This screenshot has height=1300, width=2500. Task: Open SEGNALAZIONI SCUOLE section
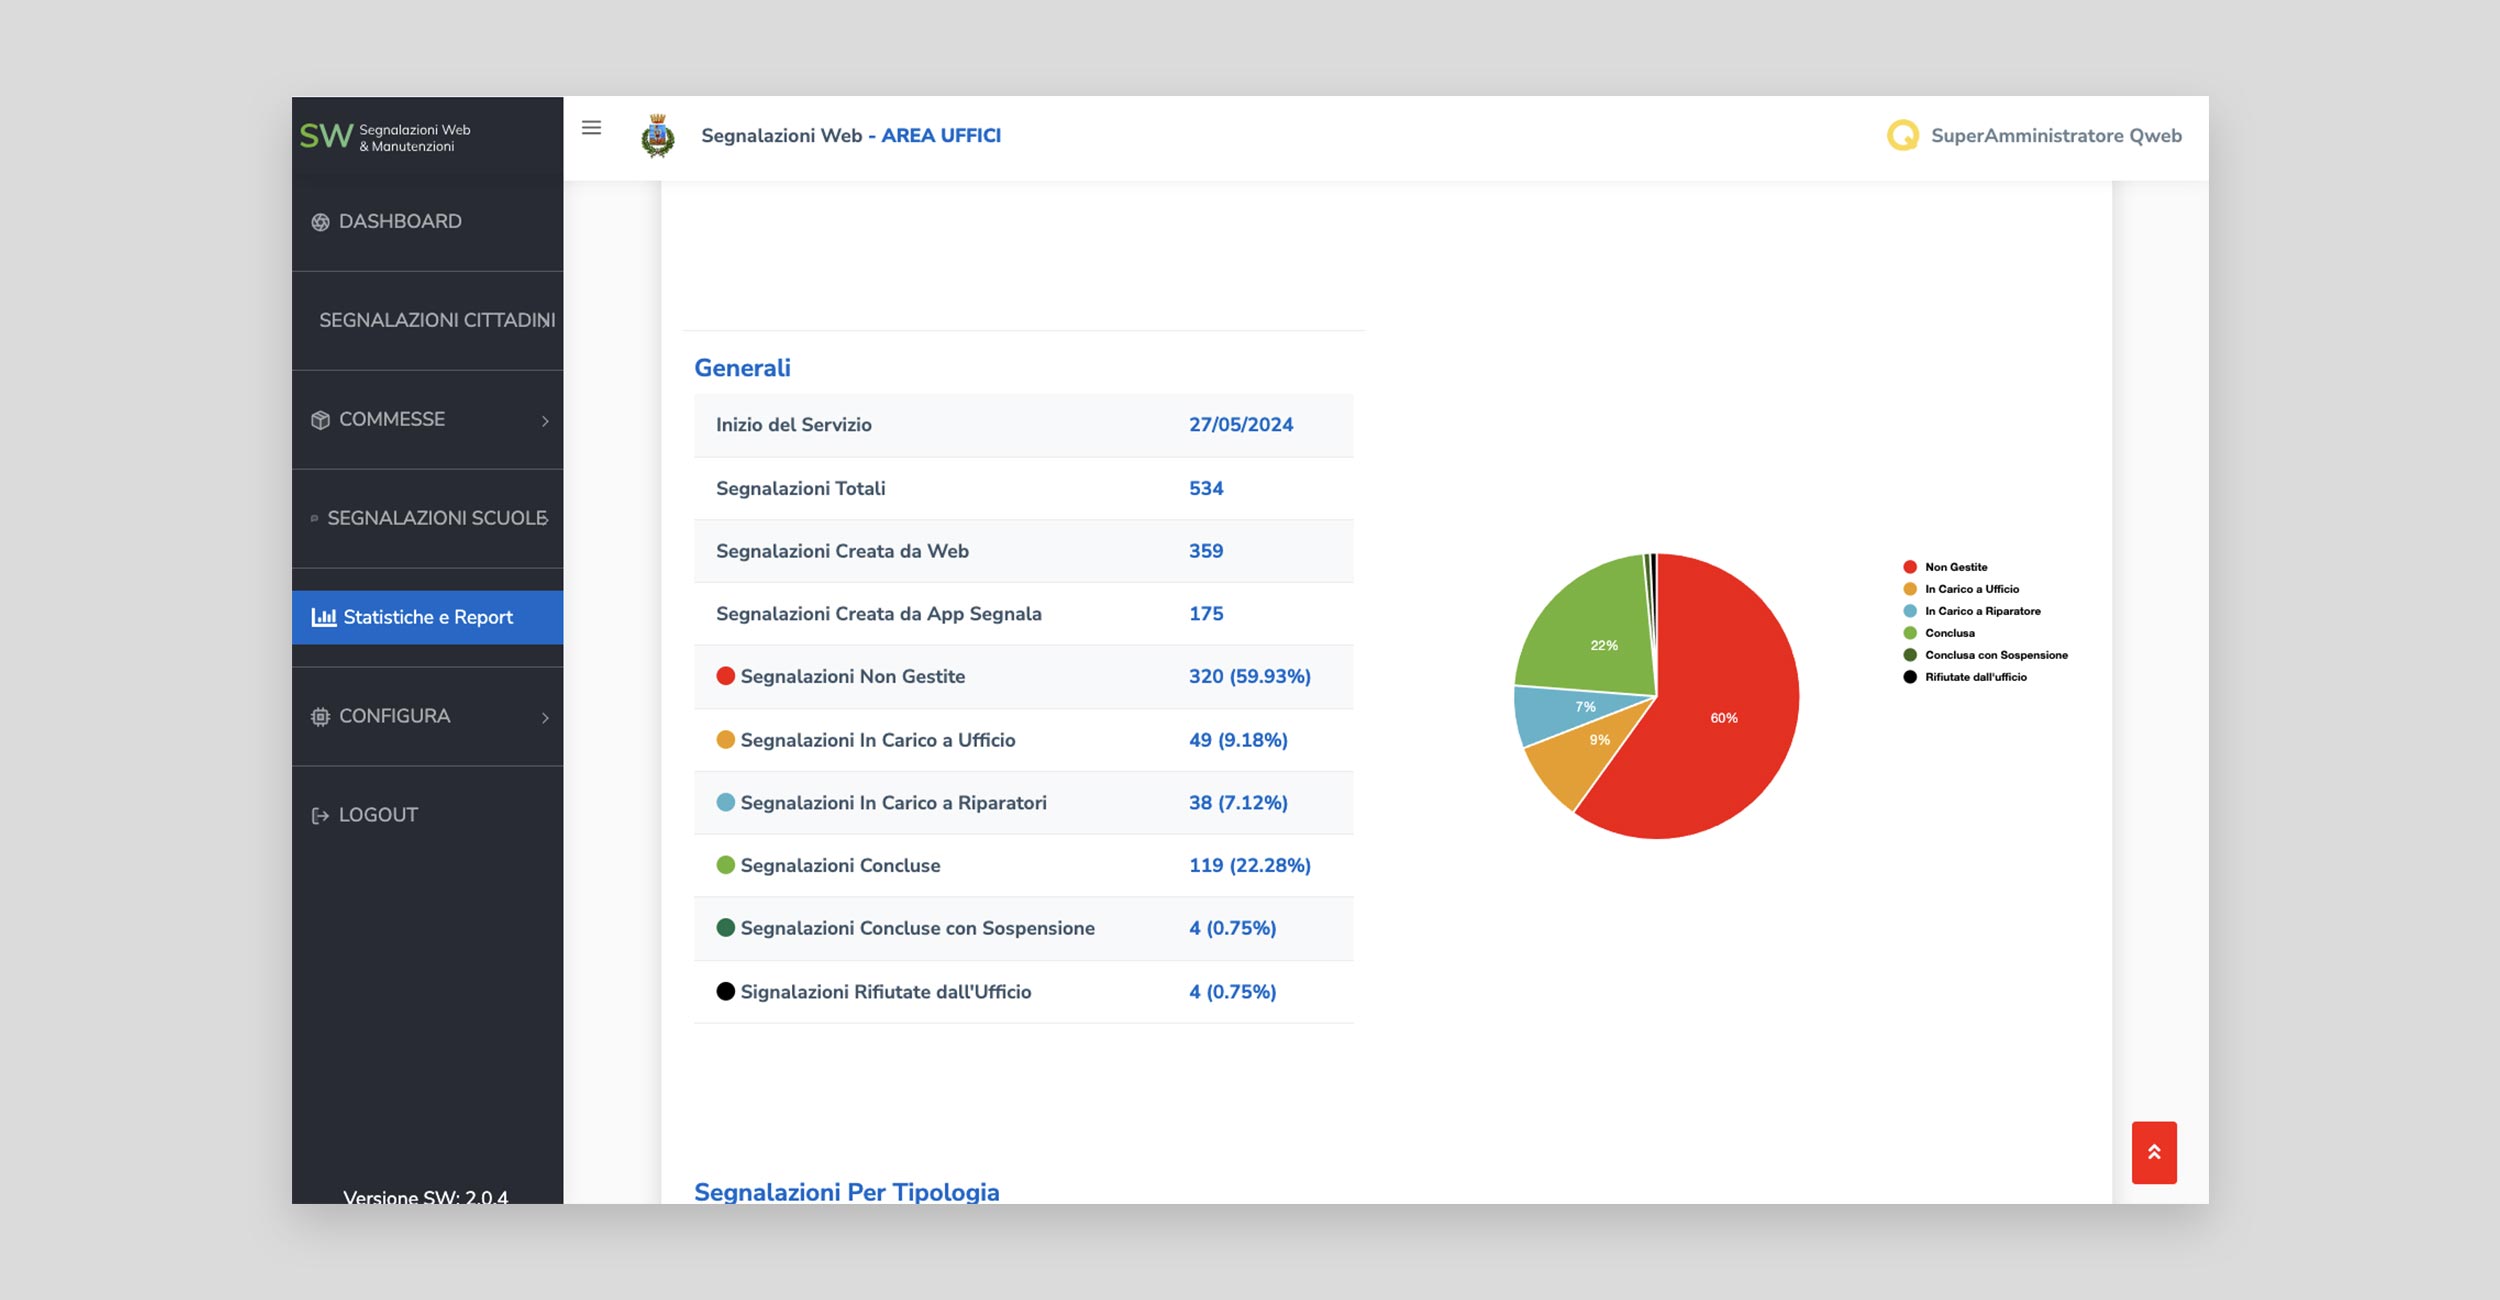click(436, 518)
